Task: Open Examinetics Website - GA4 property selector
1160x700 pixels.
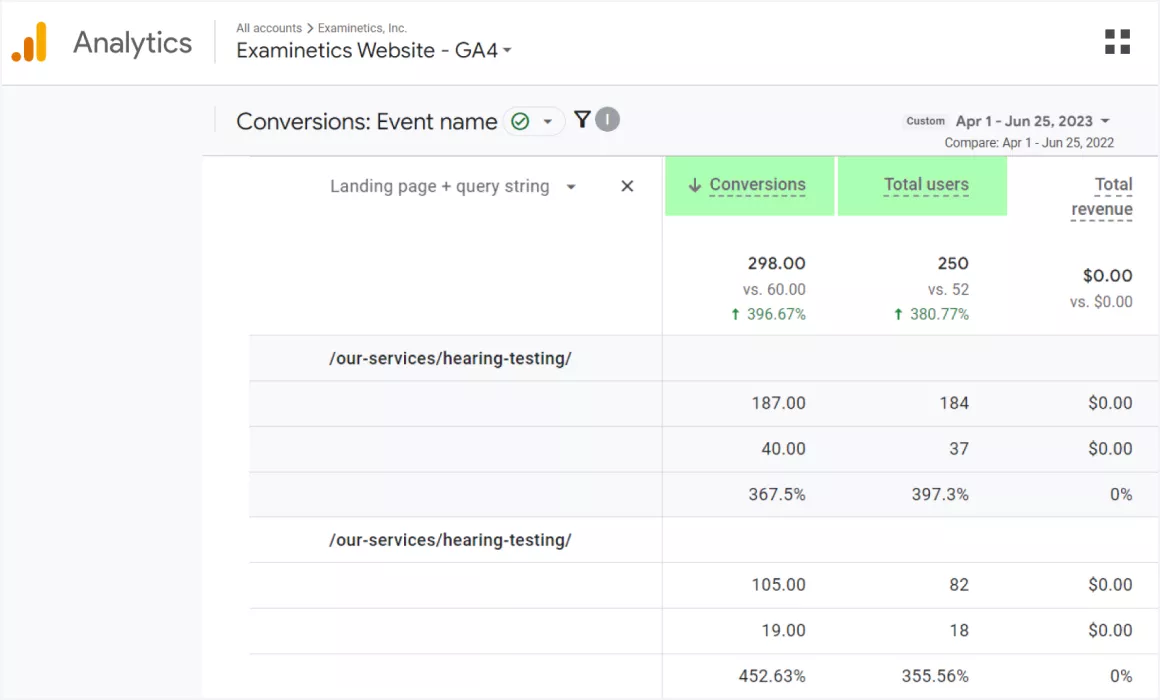Action: (373, 50)
